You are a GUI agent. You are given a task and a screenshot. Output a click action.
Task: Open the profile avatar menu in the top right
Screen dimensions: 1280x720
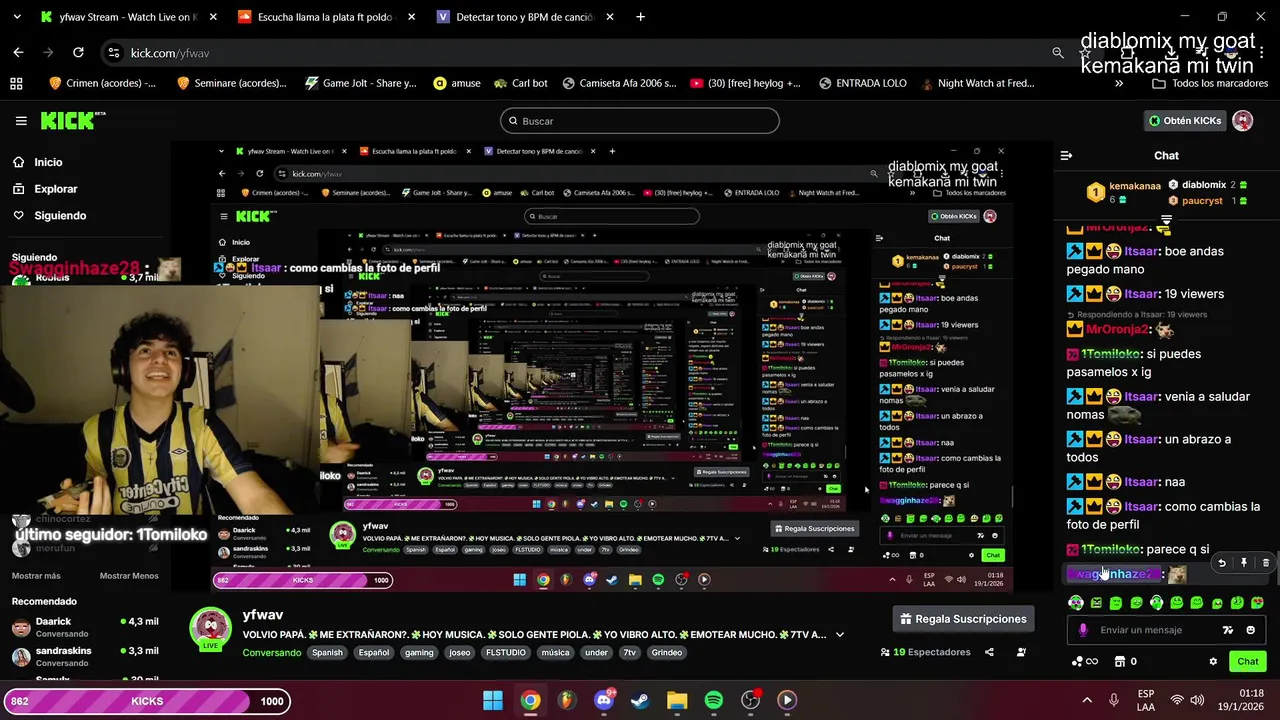1243,121
